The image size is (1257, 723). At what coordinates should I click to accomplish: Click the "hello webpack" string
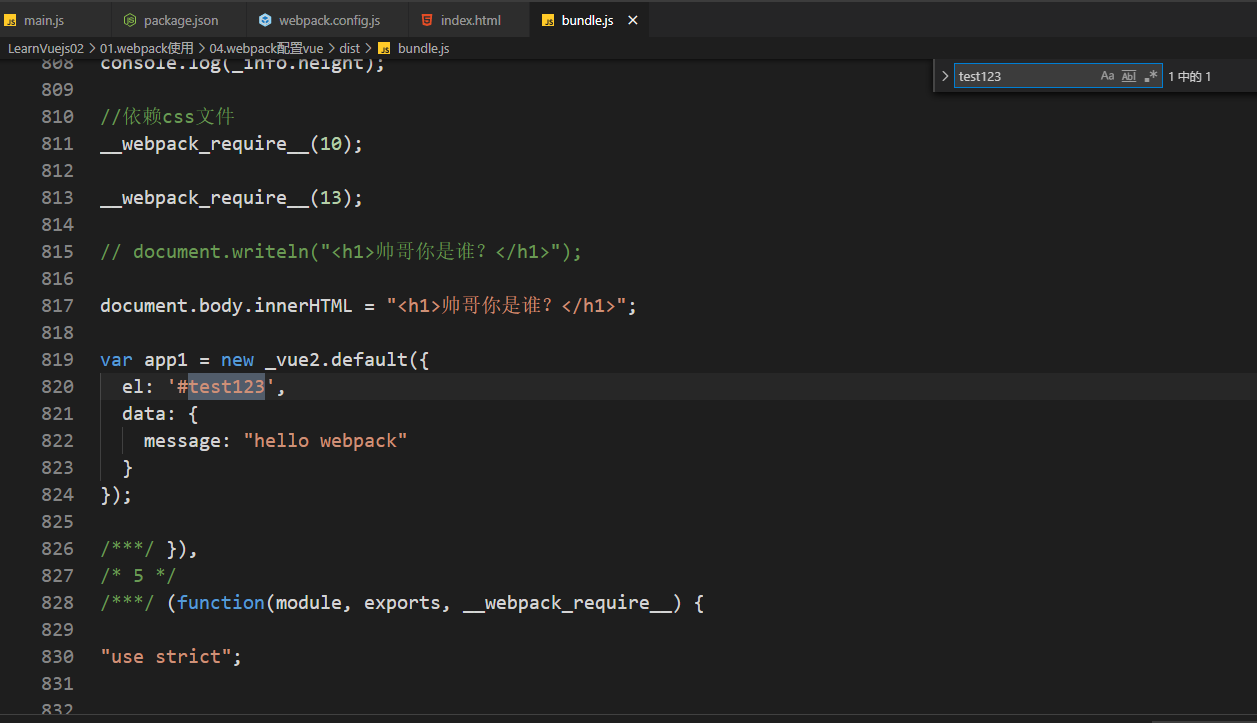click(325, 441)
